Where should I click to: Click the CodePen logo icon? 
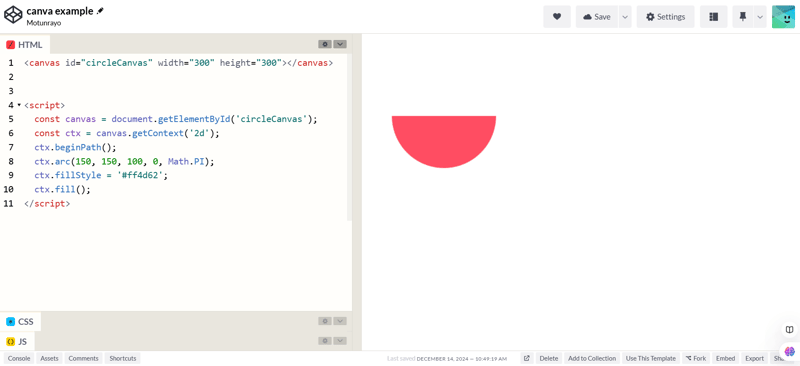pyautogui.click(x=13, y=15)
